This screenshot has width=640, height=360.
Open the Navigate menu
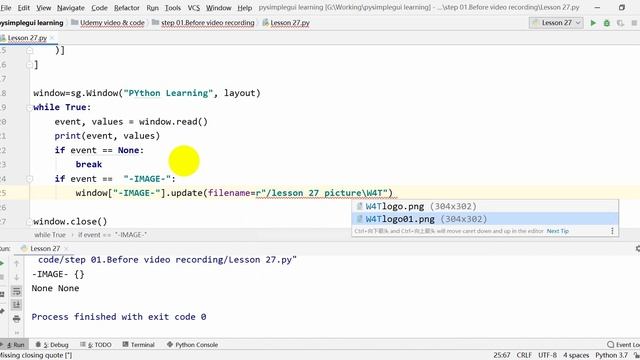point(71,8)
